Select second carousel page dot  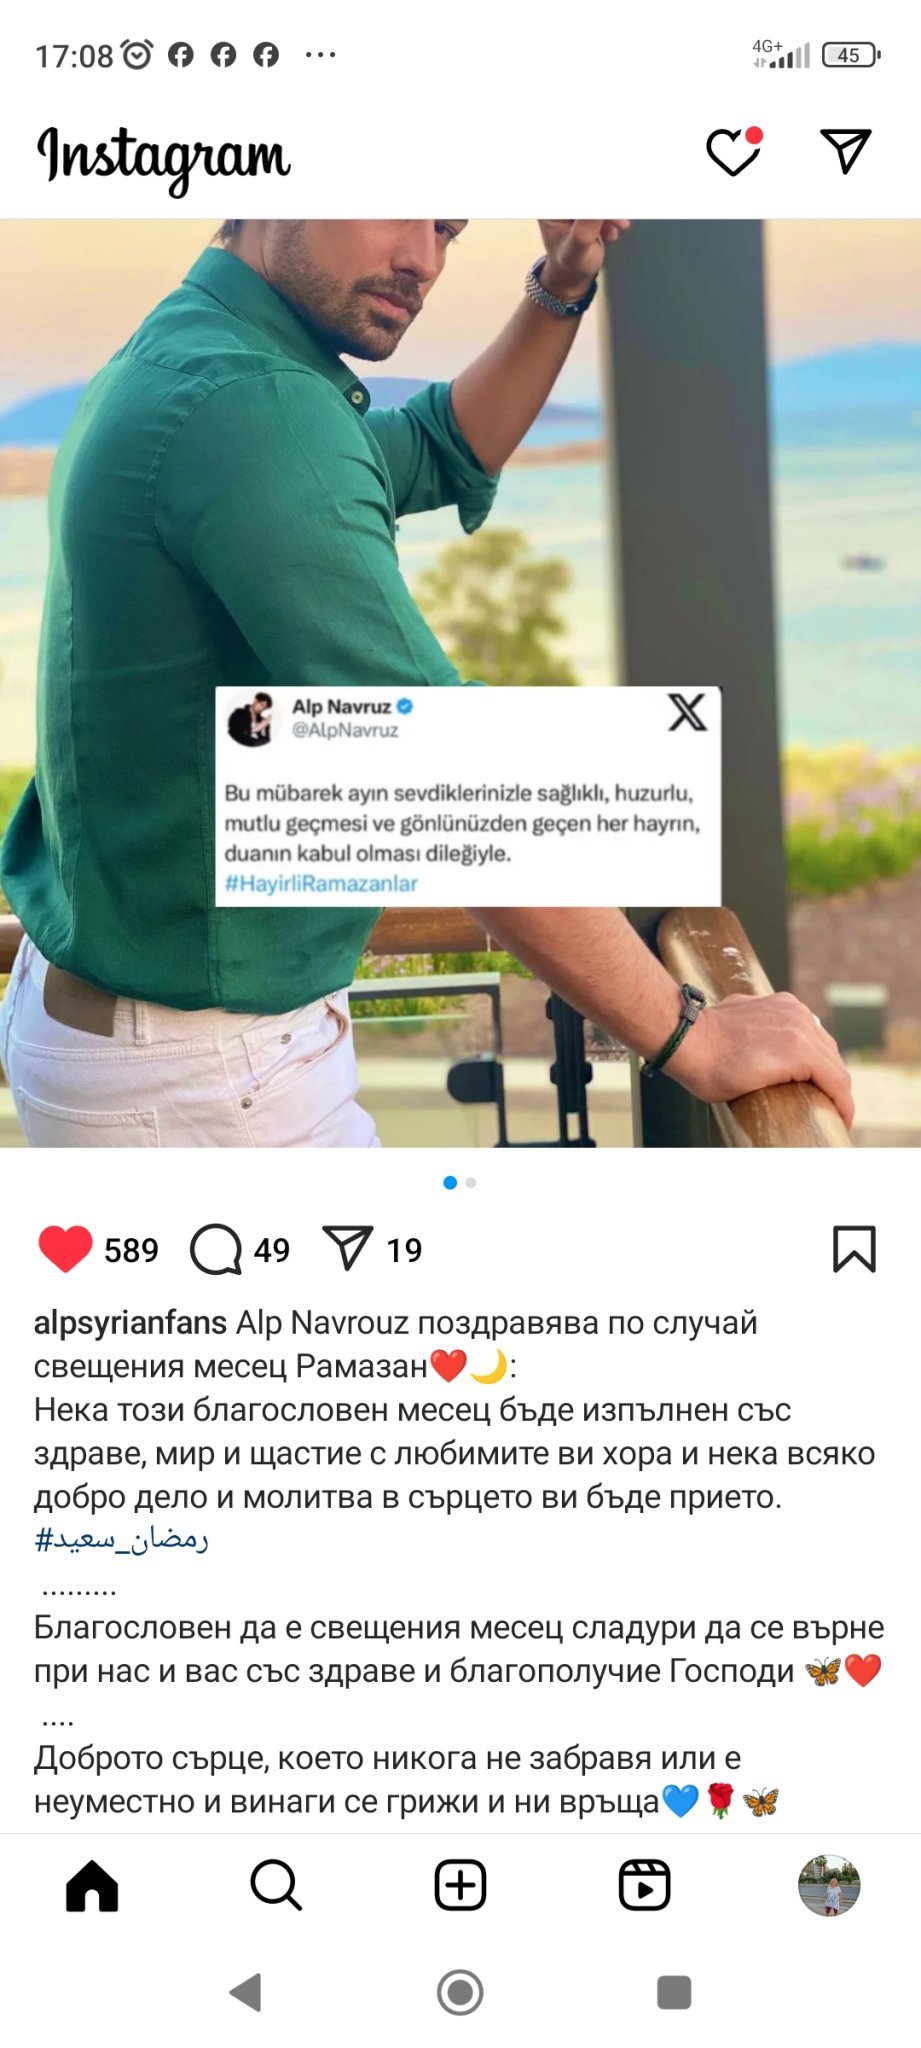[x=471, y=1183]
